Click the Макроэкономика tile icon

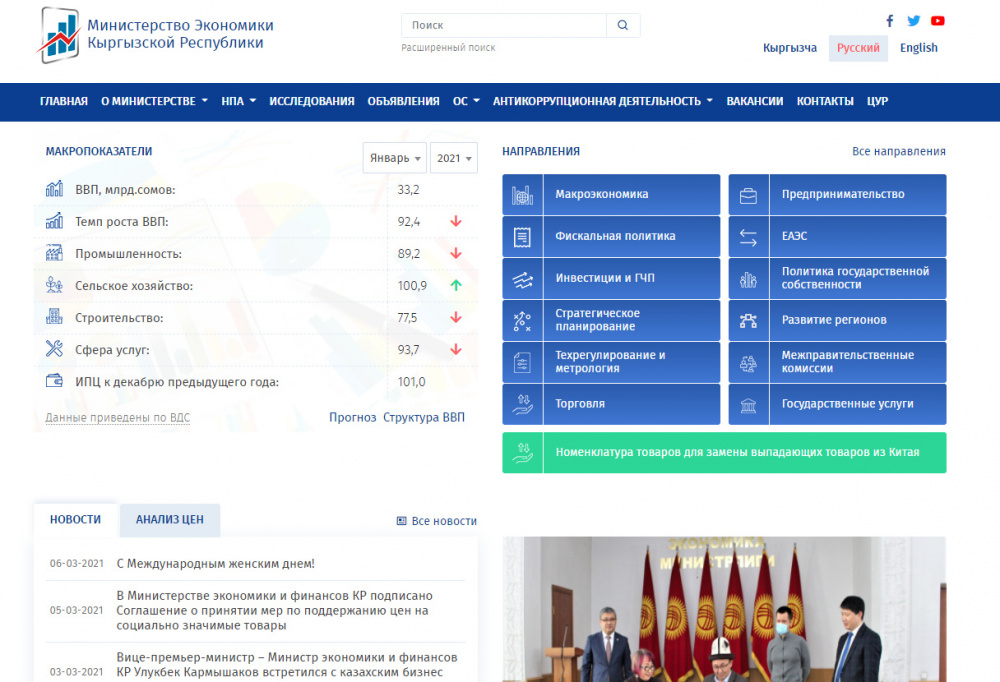(x=522, y=195)
